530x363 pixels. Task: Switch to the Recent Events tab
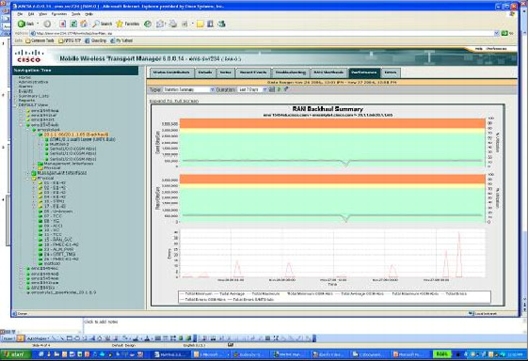[x=253, y=73]
